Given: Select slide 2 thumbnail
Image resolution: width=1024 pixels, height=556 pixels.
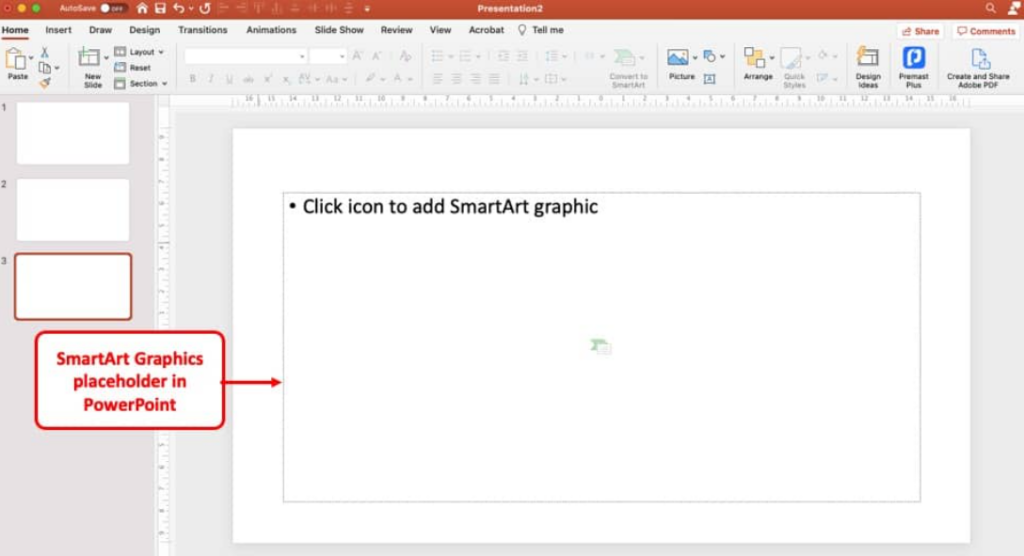Looking at the screenshot, I should tap(73, 210).
